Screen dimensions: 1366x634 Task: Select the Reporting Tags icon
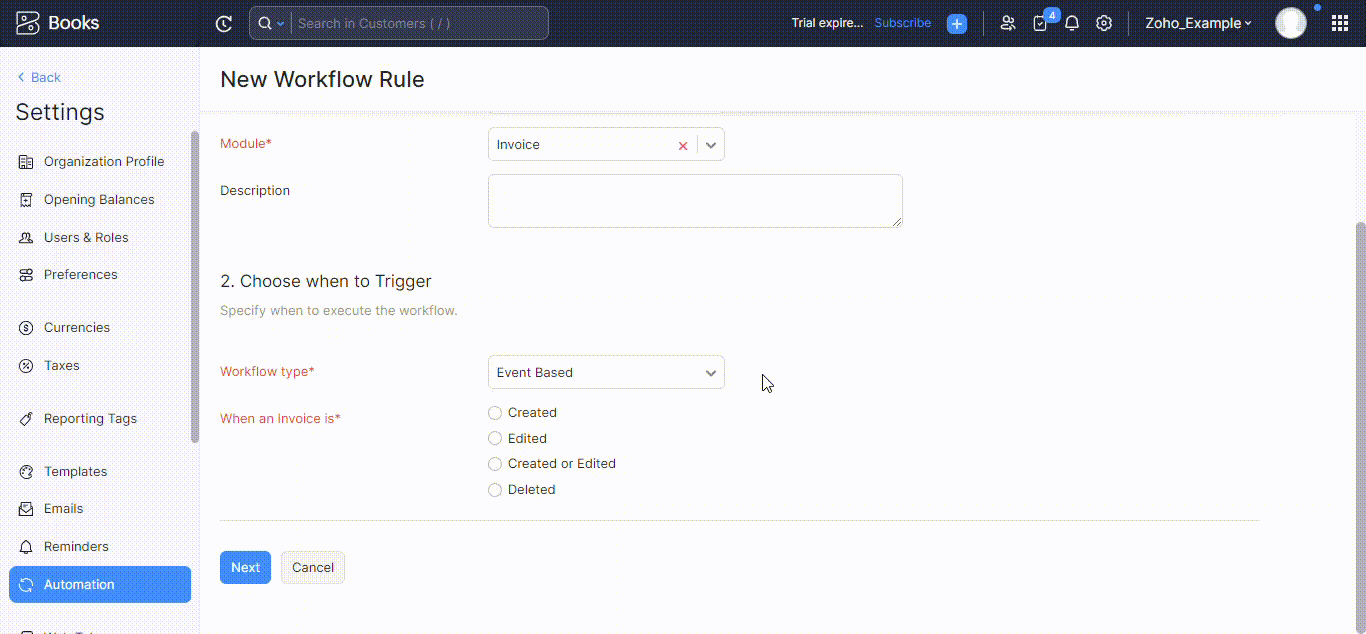click(26, 418)
